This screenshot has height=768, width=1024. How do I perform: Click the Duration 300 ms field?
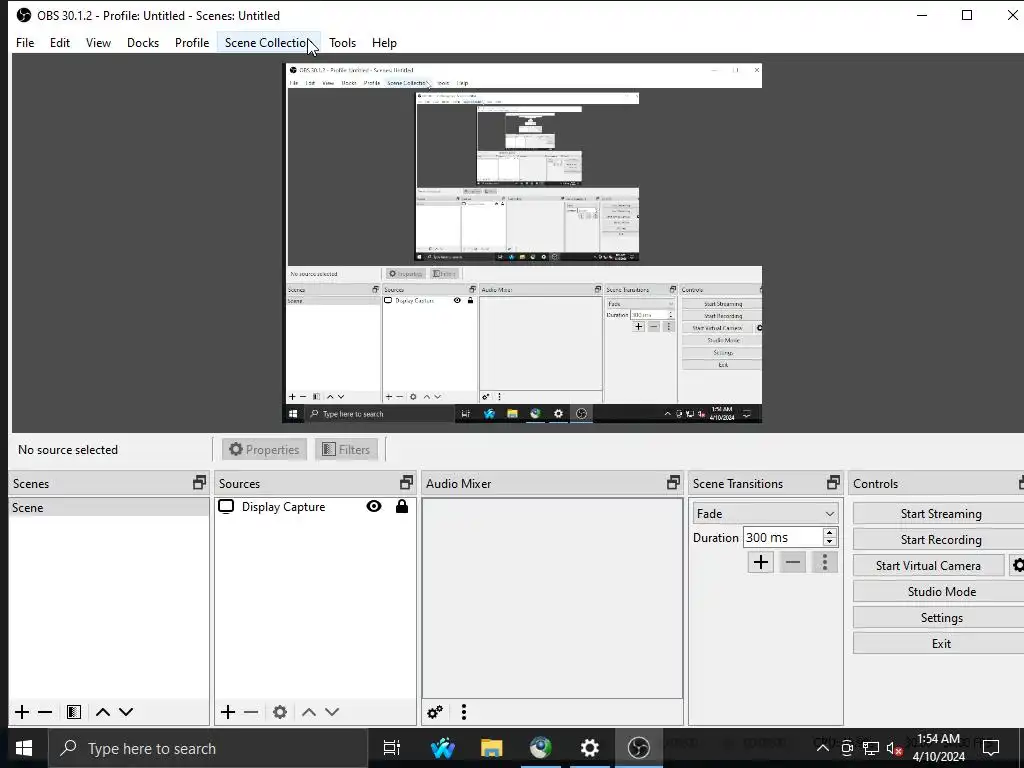point(783,537)
